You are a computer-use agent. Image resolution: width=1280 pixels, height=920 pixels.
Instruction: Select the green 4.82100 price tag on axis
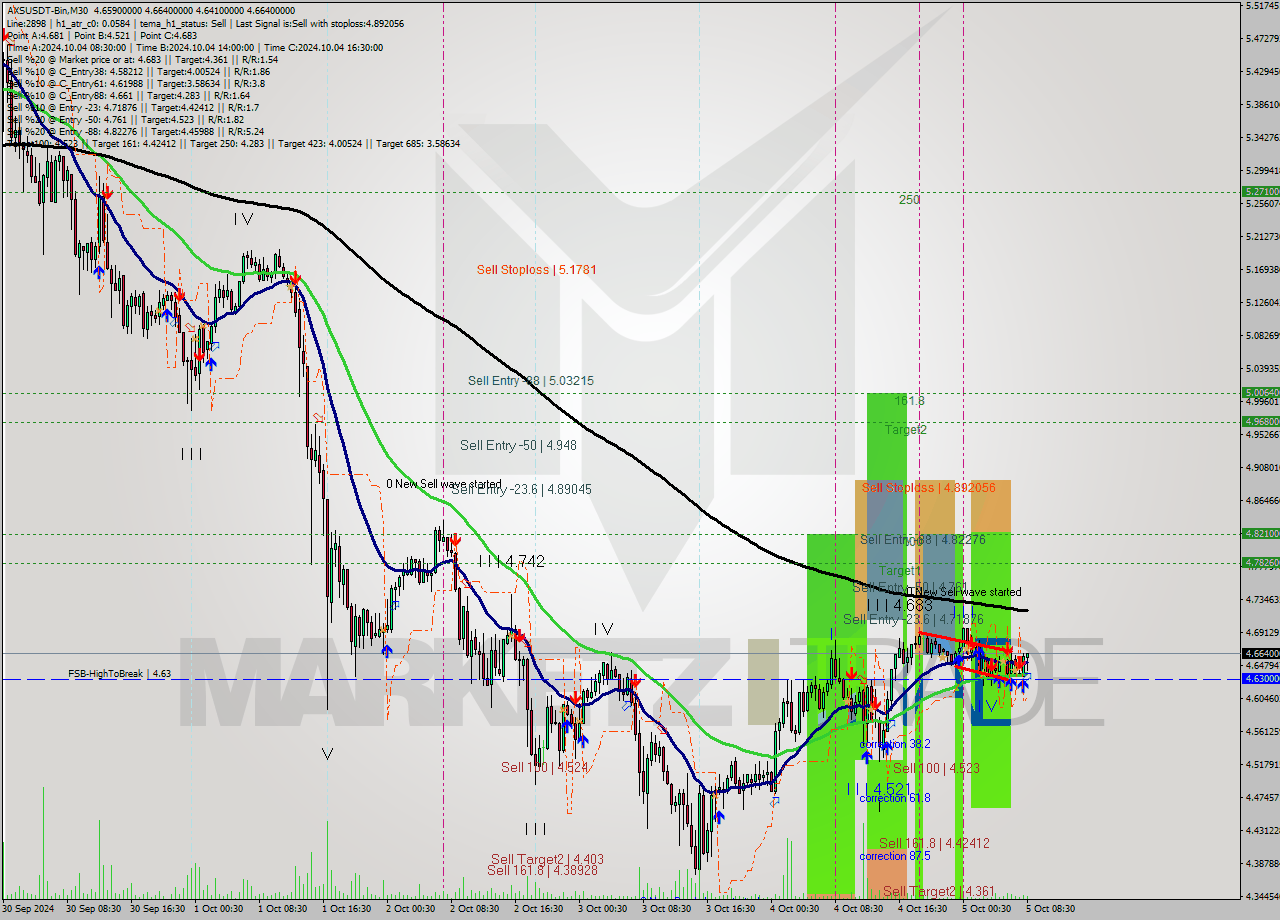(1260, 534)
